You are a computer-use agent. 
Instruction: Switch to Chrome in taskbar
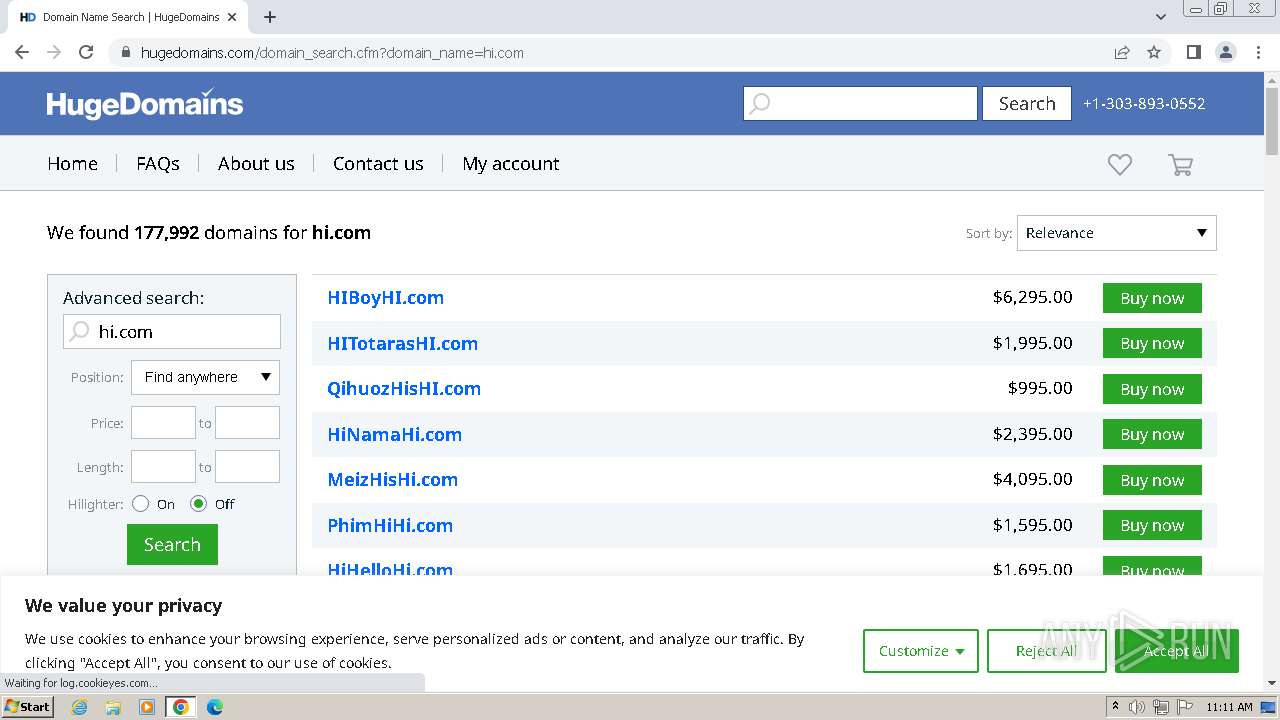(181, 707)
